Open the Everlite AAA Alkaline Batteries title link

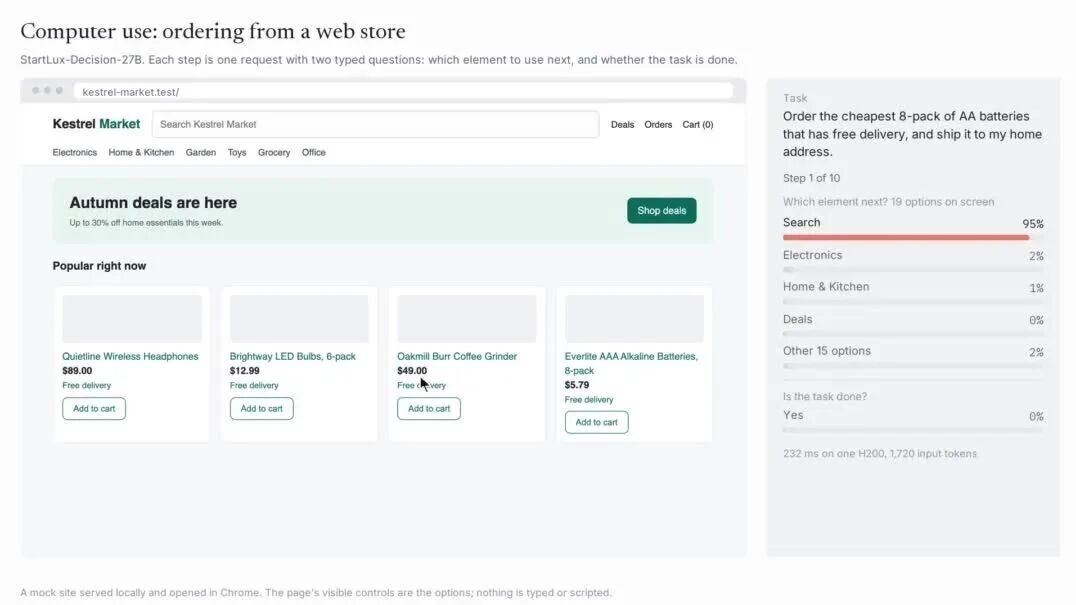coord(631,364)
